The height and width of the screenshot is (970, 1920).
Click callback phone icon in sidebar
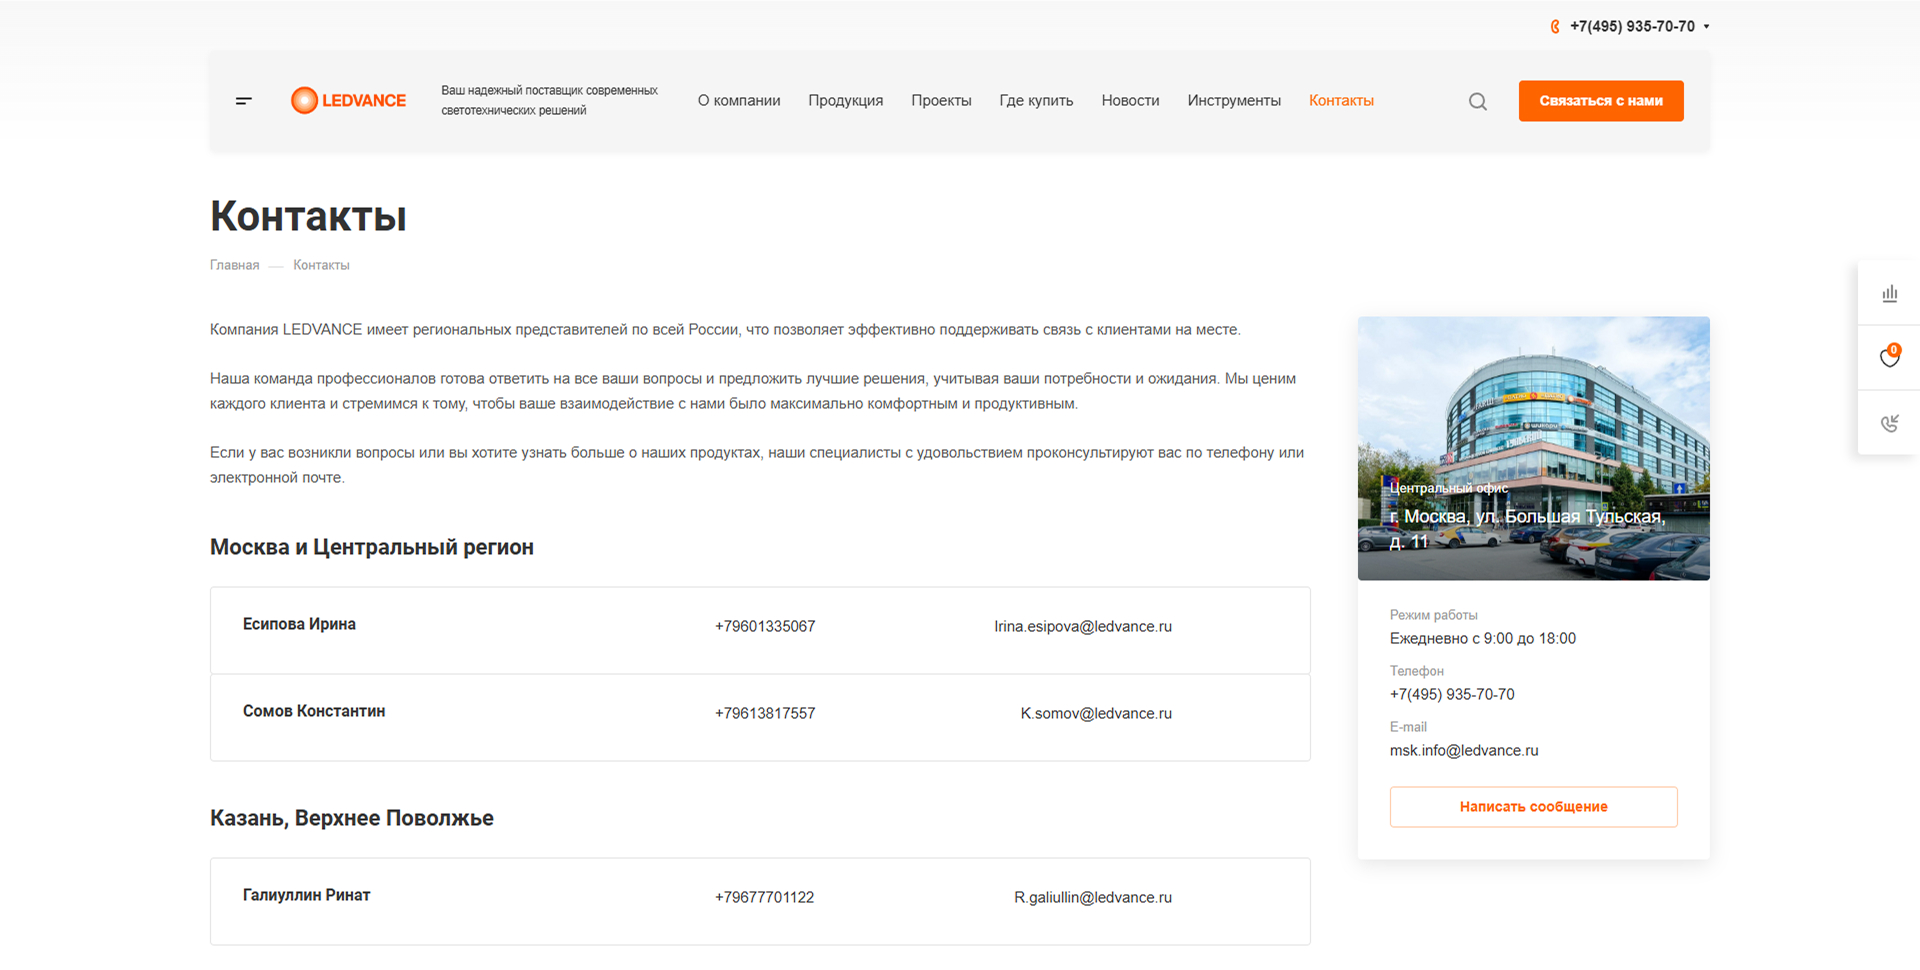coord(1889,423)
